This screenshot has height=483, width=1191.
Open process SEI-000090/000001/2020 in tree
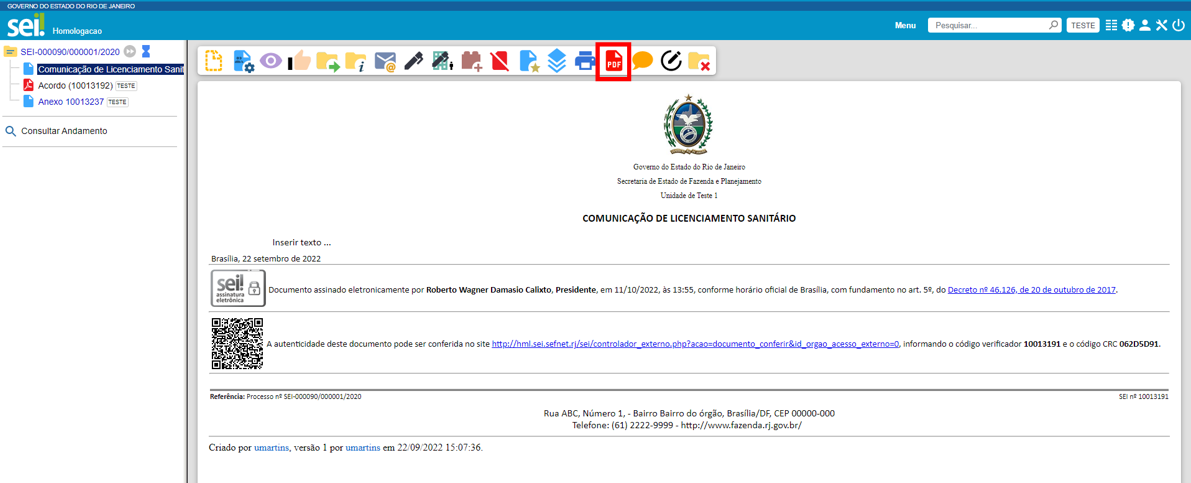pos(70,52)
